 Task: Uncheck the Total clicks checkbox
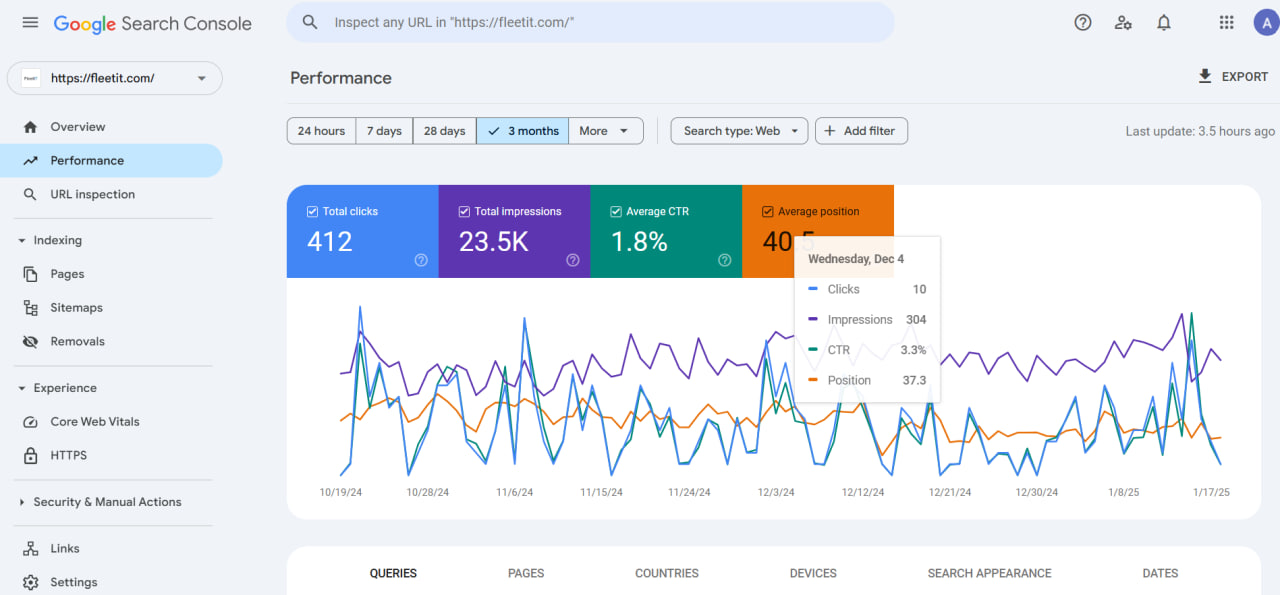click(x=312, y=211)
